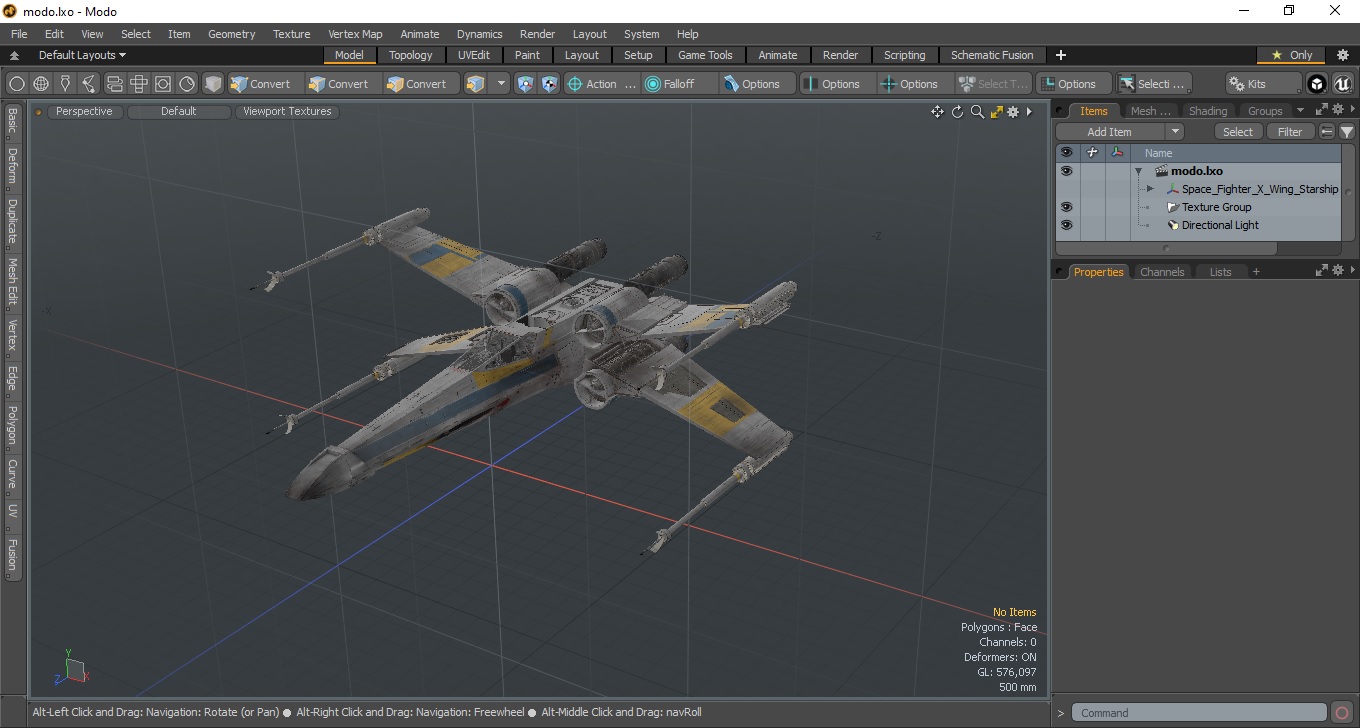The height and width of the screenshot is (728, 1360).
Task: Click the command record button icon
Action: 1342,713
